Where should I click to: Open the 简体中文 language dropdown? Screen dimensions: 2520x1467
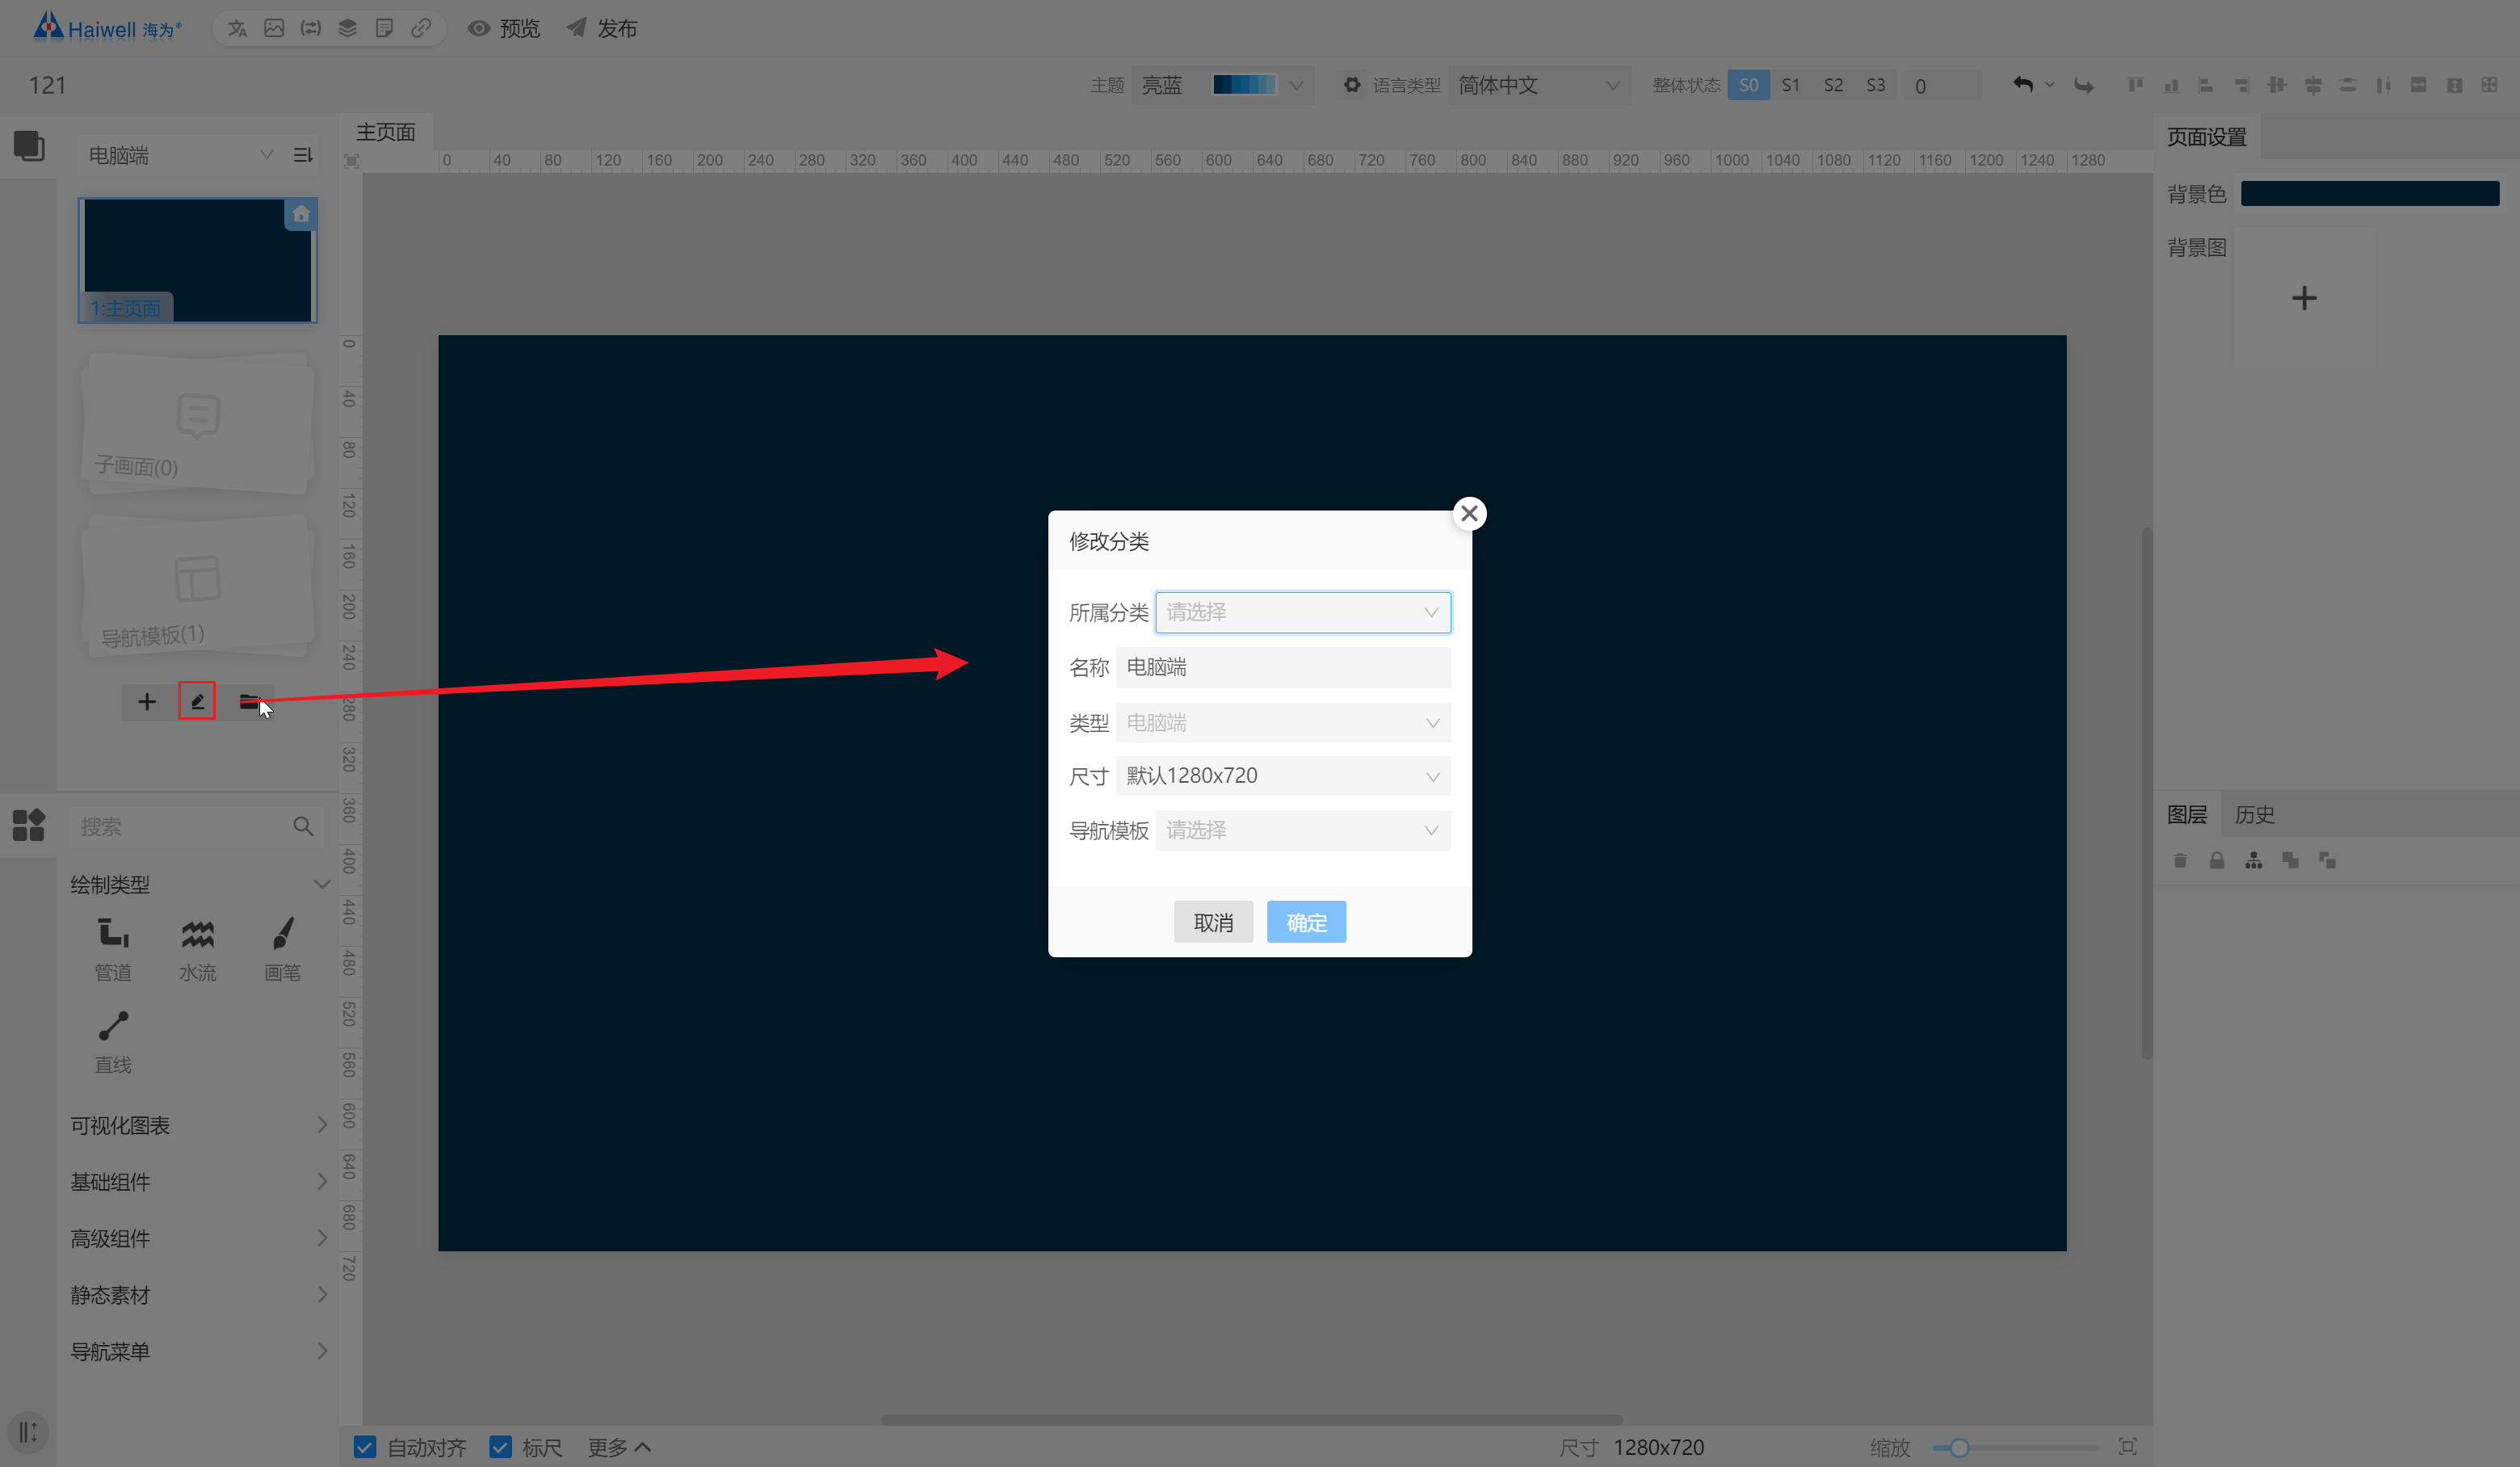pyautogui.click(x=1538, y=85)
